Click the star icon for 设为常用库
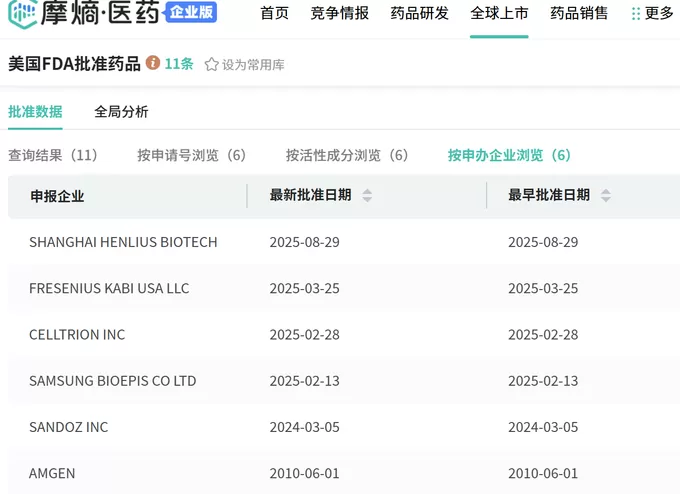The image size is (680, 494). 211,64
